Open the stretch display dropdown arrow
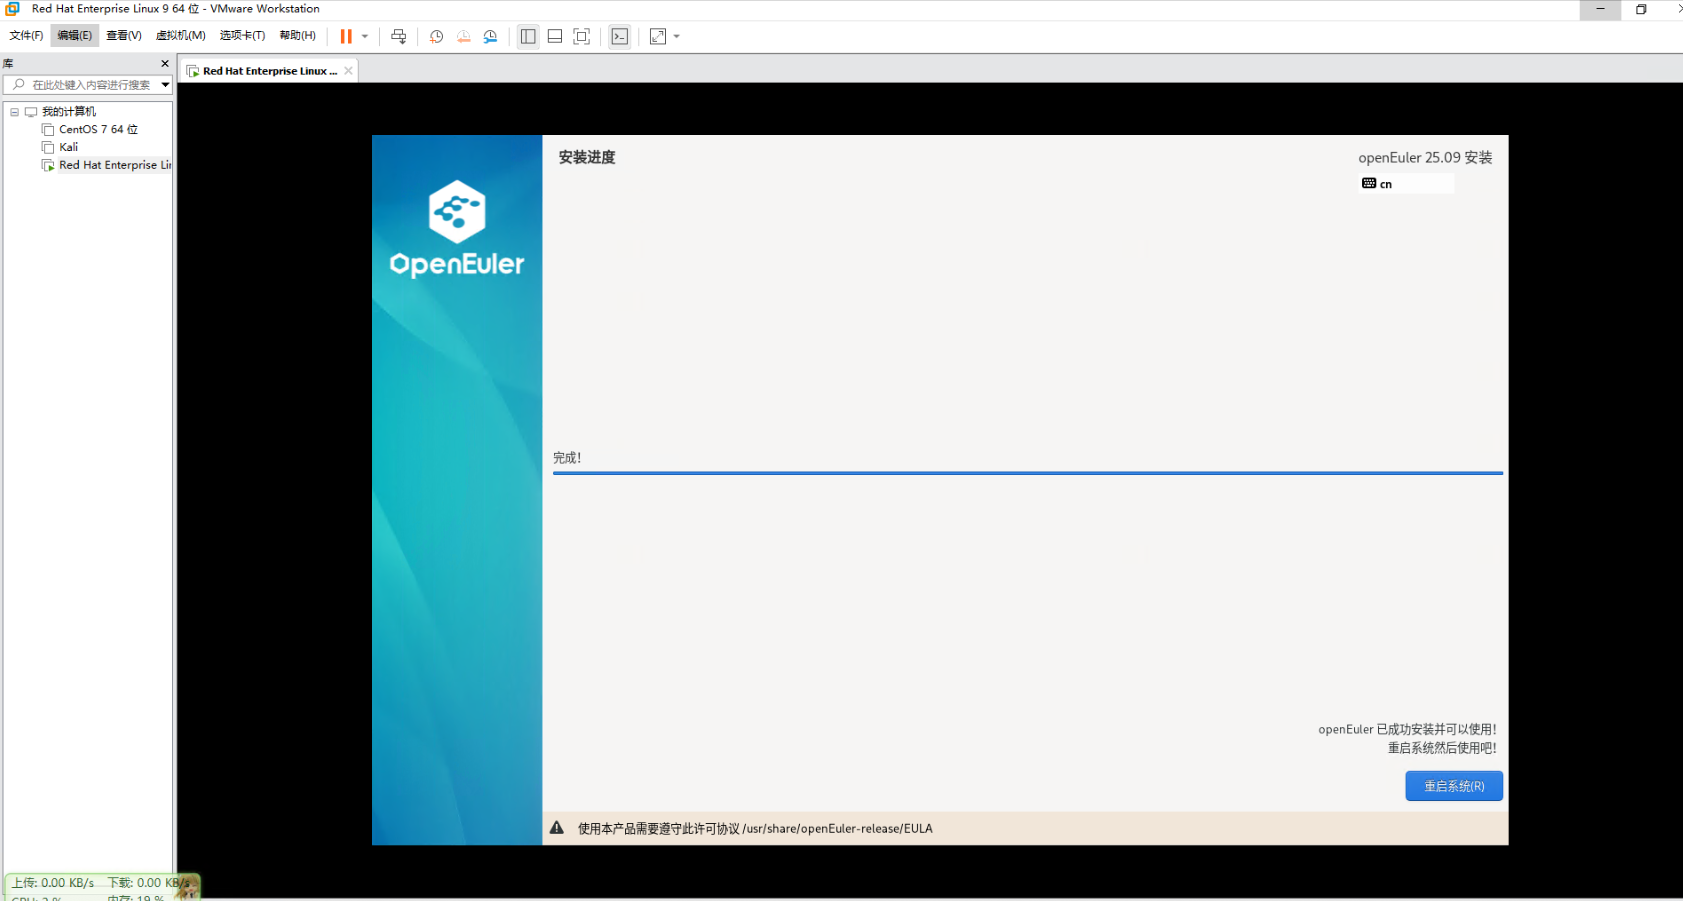Viewport: 1683px width, 901px height. (677, 36)
